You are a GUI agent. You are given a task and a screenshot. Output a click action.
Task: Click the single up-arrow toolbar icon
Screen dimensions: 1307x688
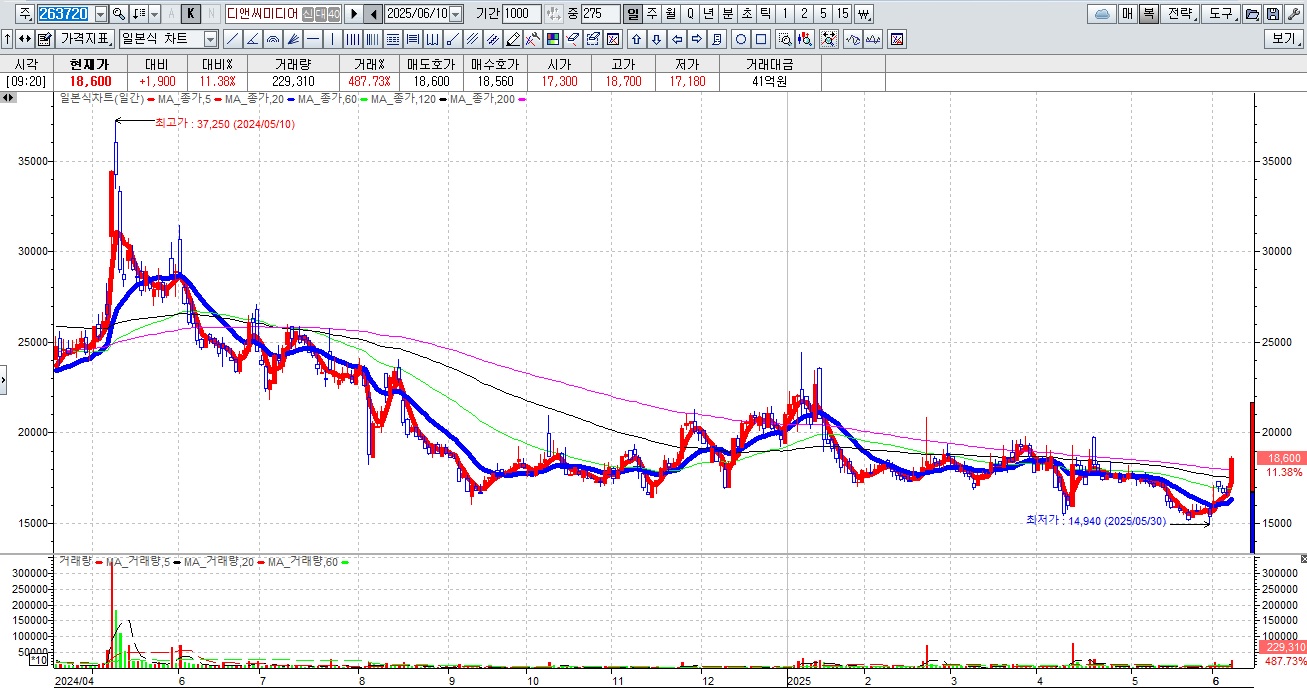(7, 39)
